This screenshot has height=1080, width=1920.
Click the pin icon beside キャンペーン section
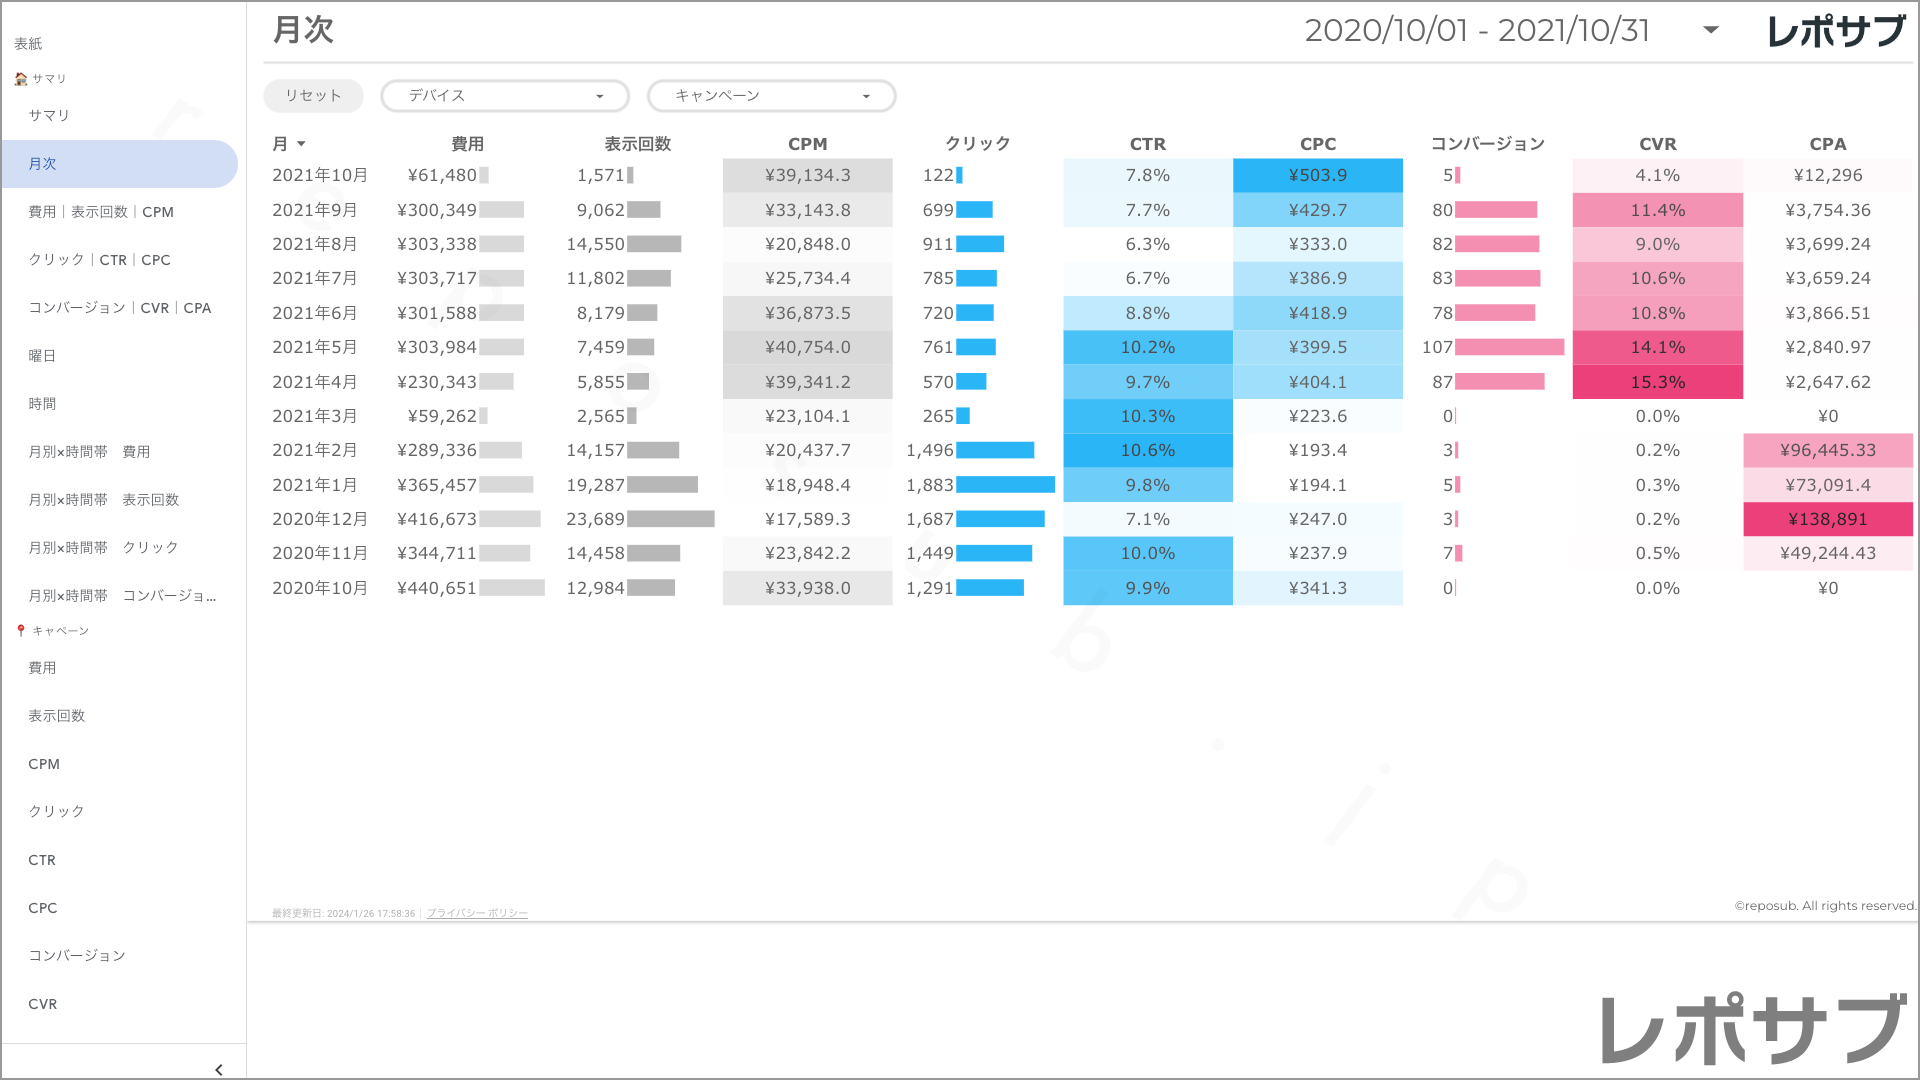click(x=21, y=631)
